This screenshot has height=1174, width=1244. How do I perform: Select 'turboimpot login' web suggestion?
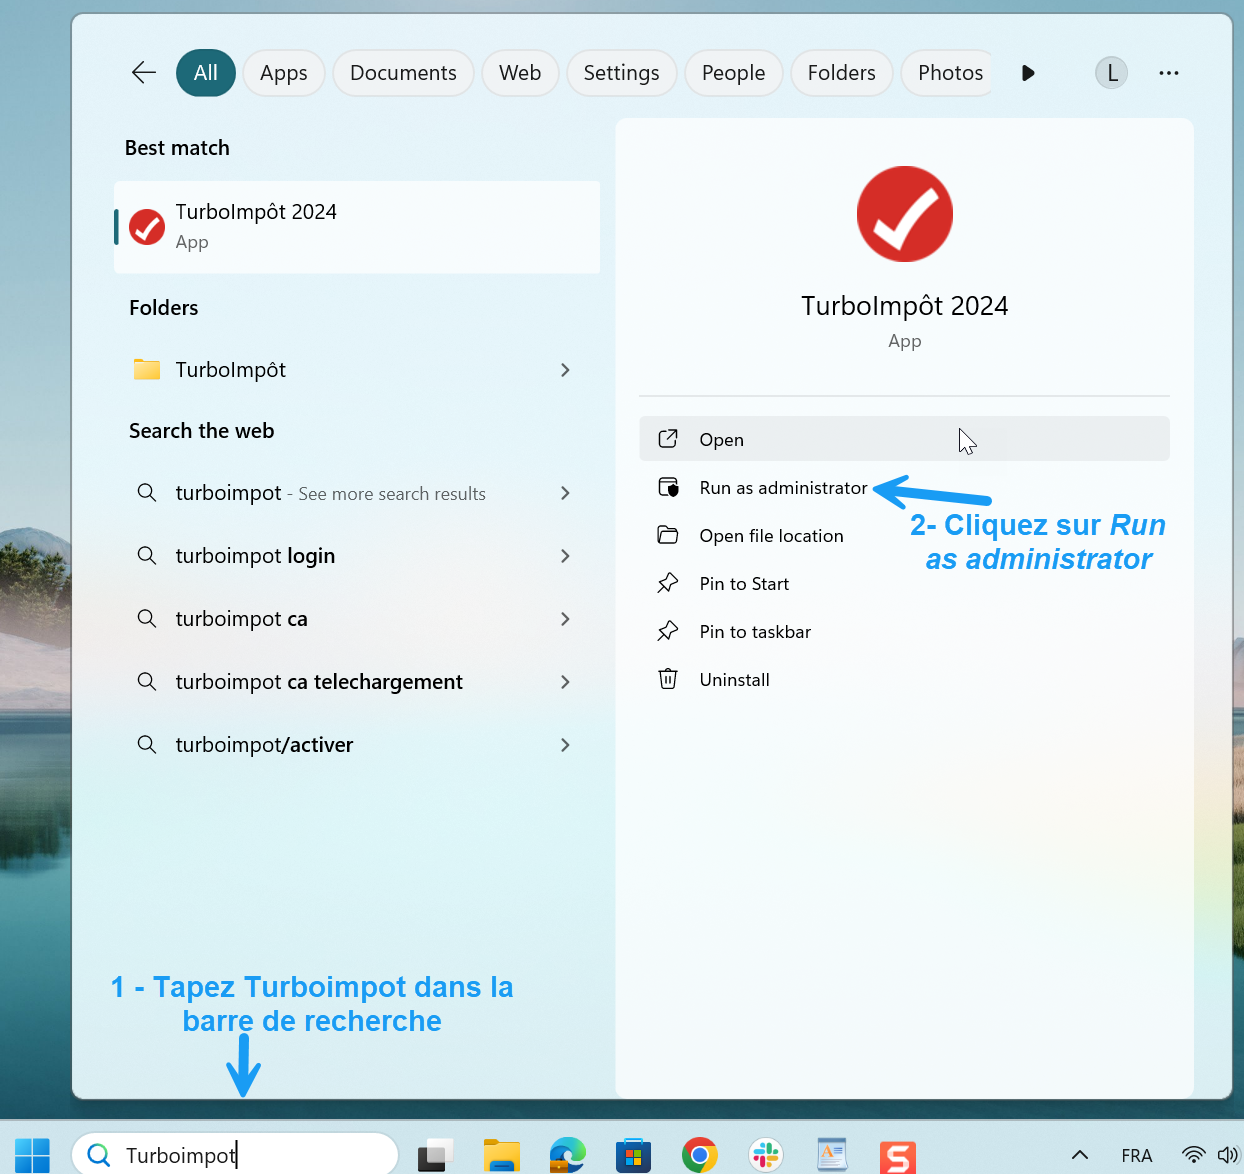[x=357, y=556]
